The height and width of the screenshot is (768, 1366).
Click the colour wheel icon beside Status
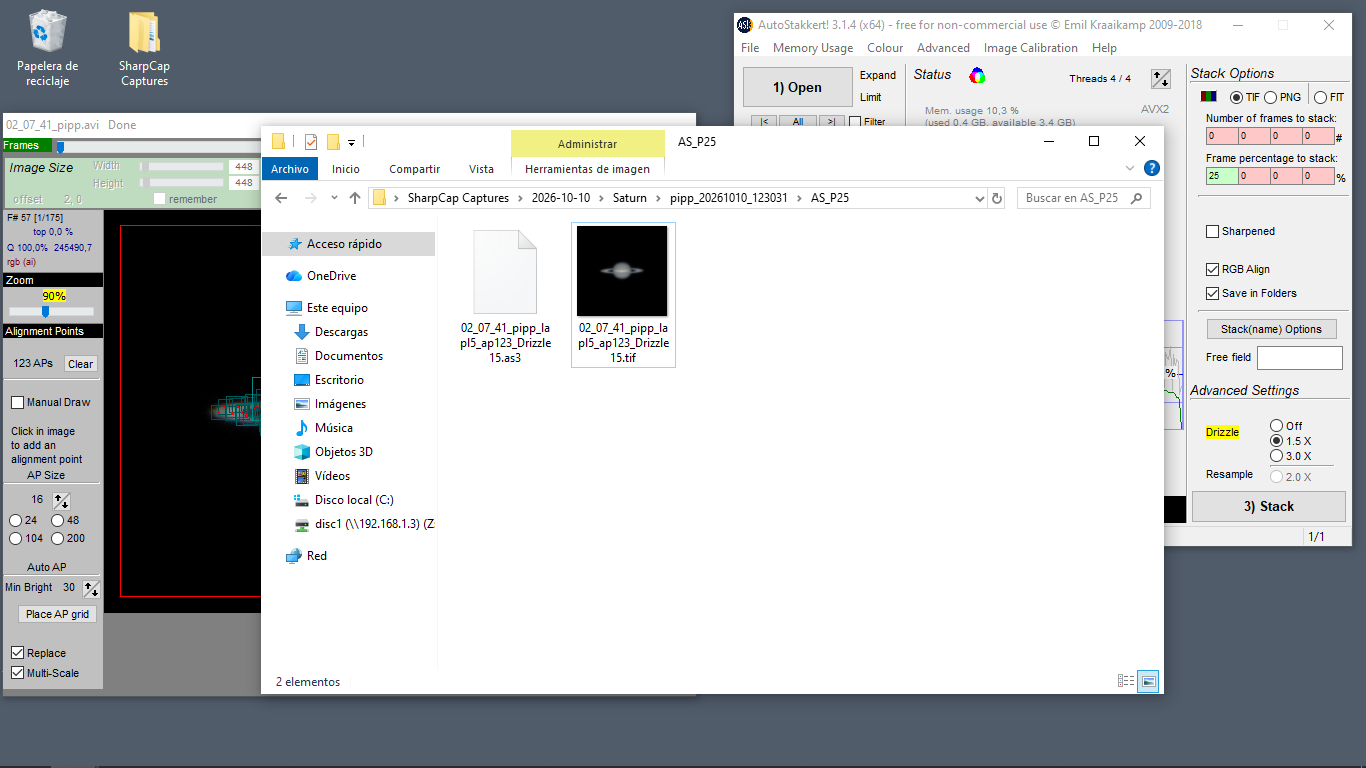click(x=977, y=75)
